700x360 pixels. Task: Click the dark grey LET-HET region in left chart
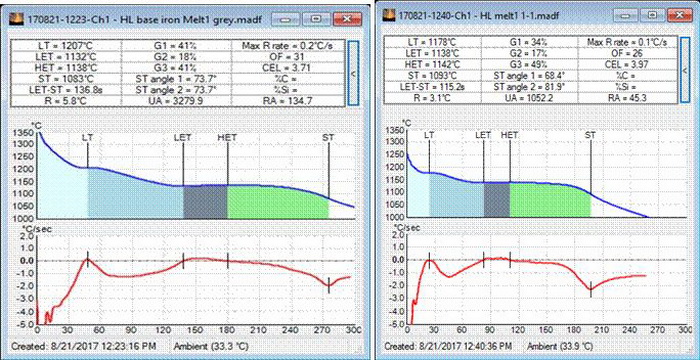coord(205,202)
